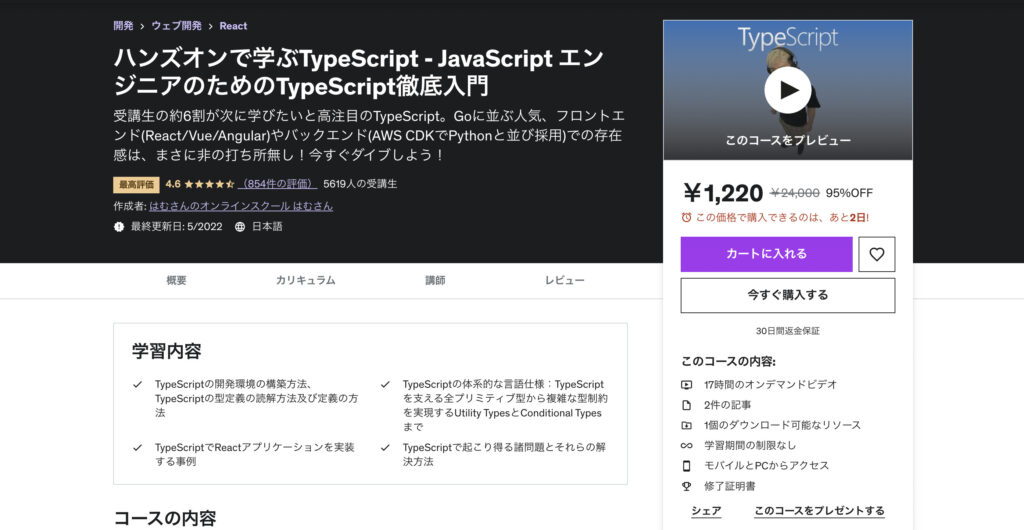Click 17時間のオンデマンドビデオ text
Viewport: 1024px width, 530px height.
[771, 384]
